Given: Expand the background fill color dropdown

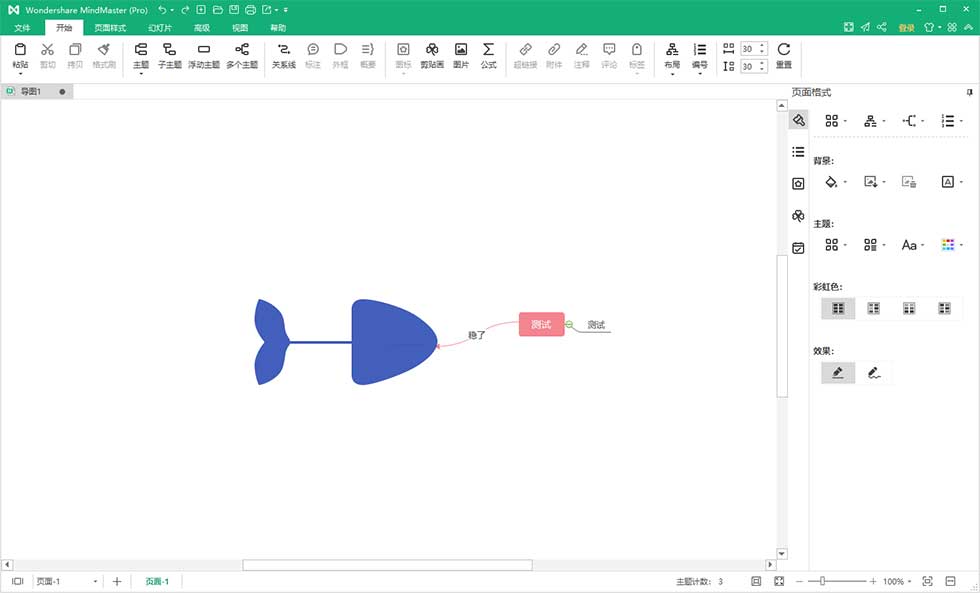Looking at the screenshot, I should click(846, 182).
